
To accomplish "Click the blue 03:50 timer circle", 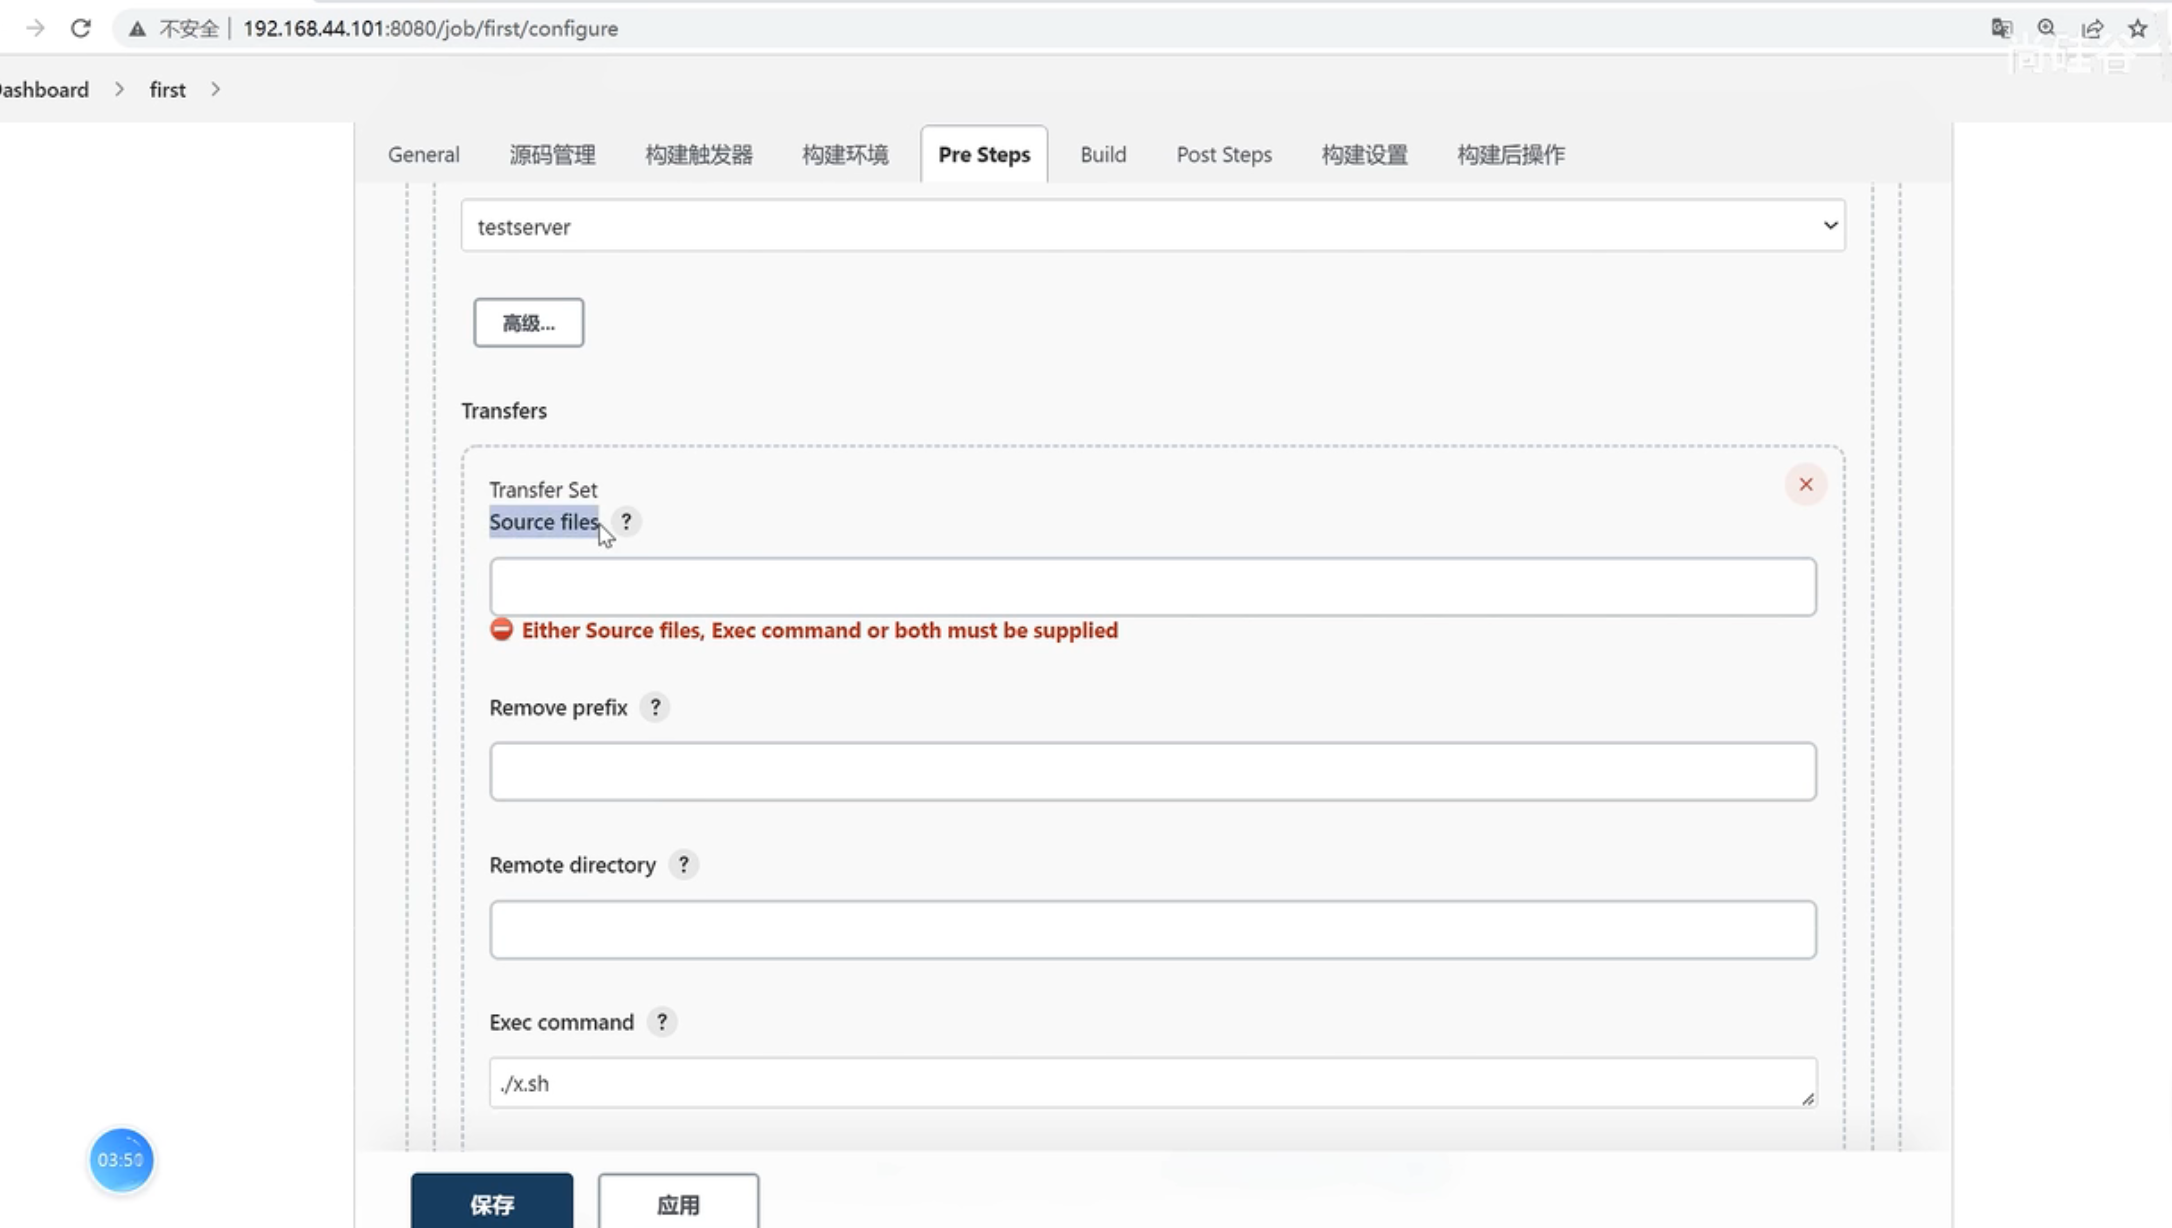I will pyautogui.click(x=121, y=1160).
